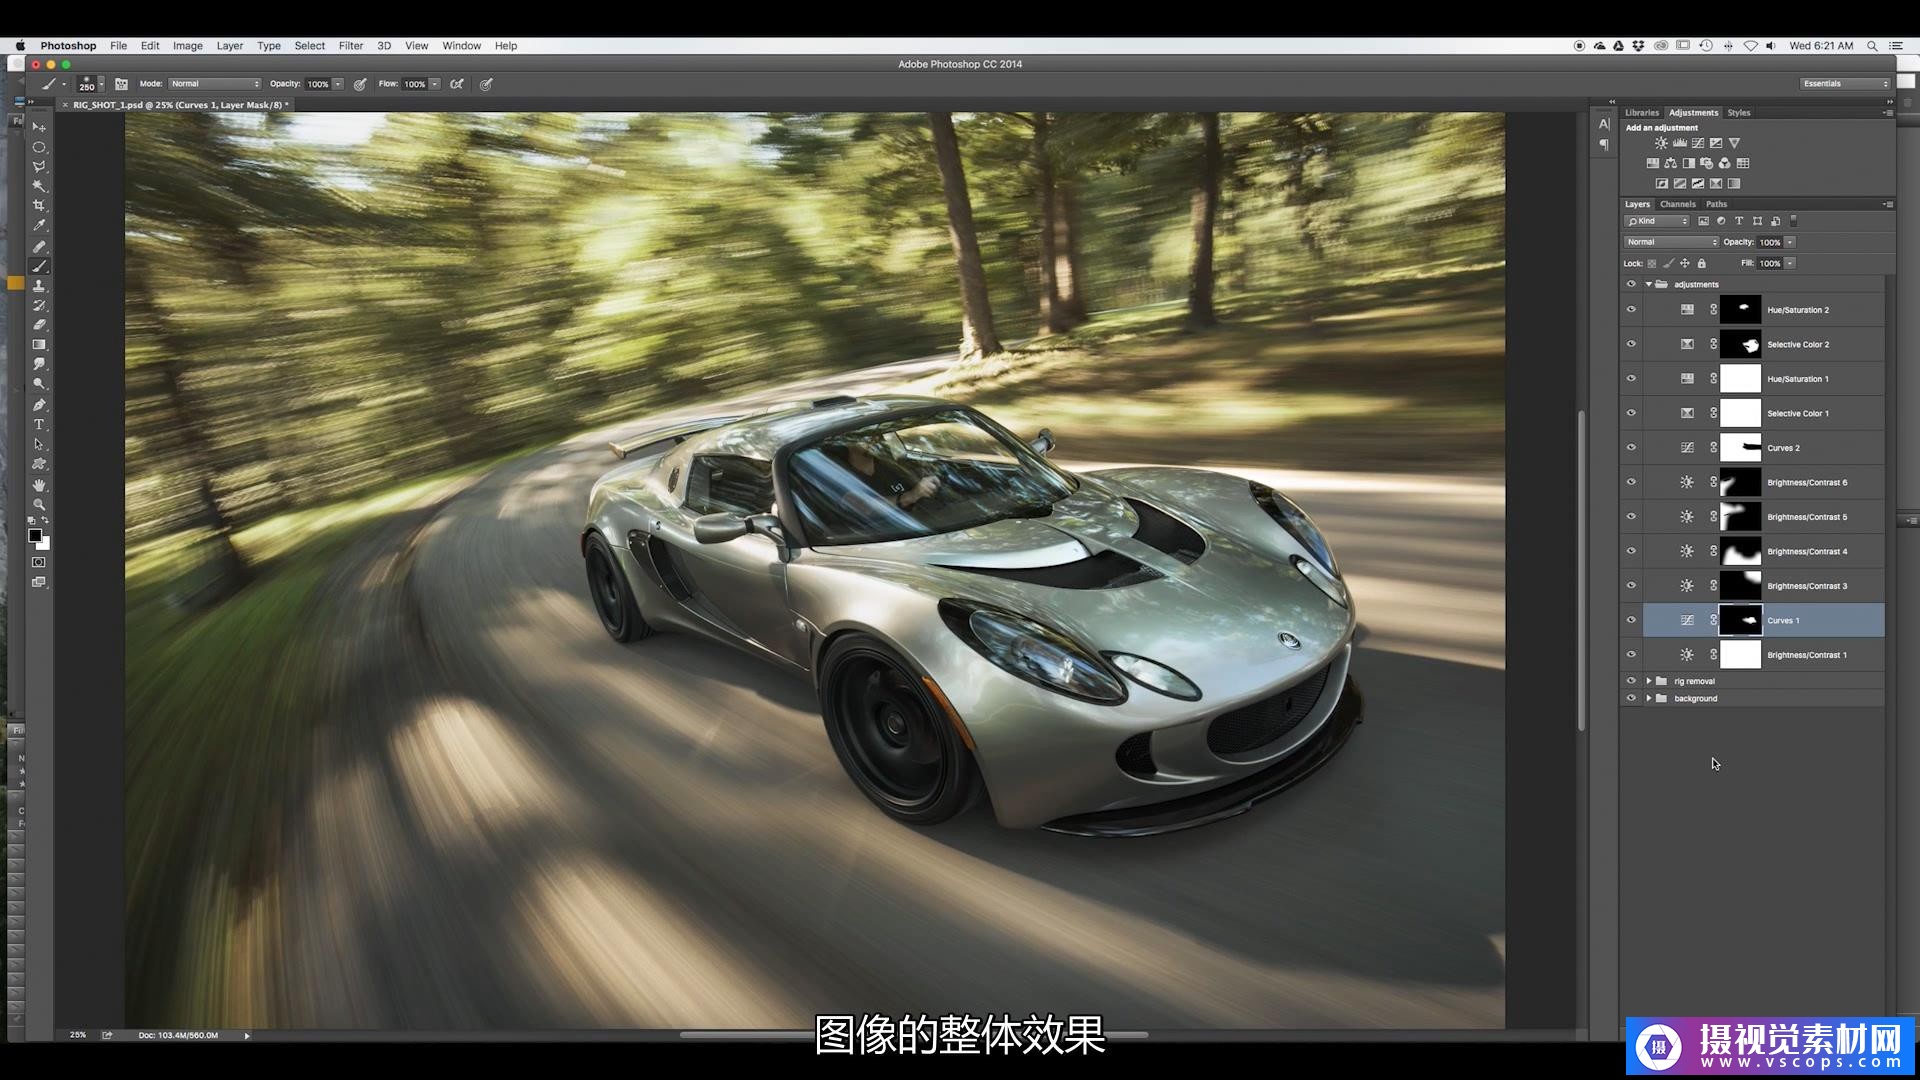Open the Filter menu
Screen dimensions: 1920x1080
point(350,46)
